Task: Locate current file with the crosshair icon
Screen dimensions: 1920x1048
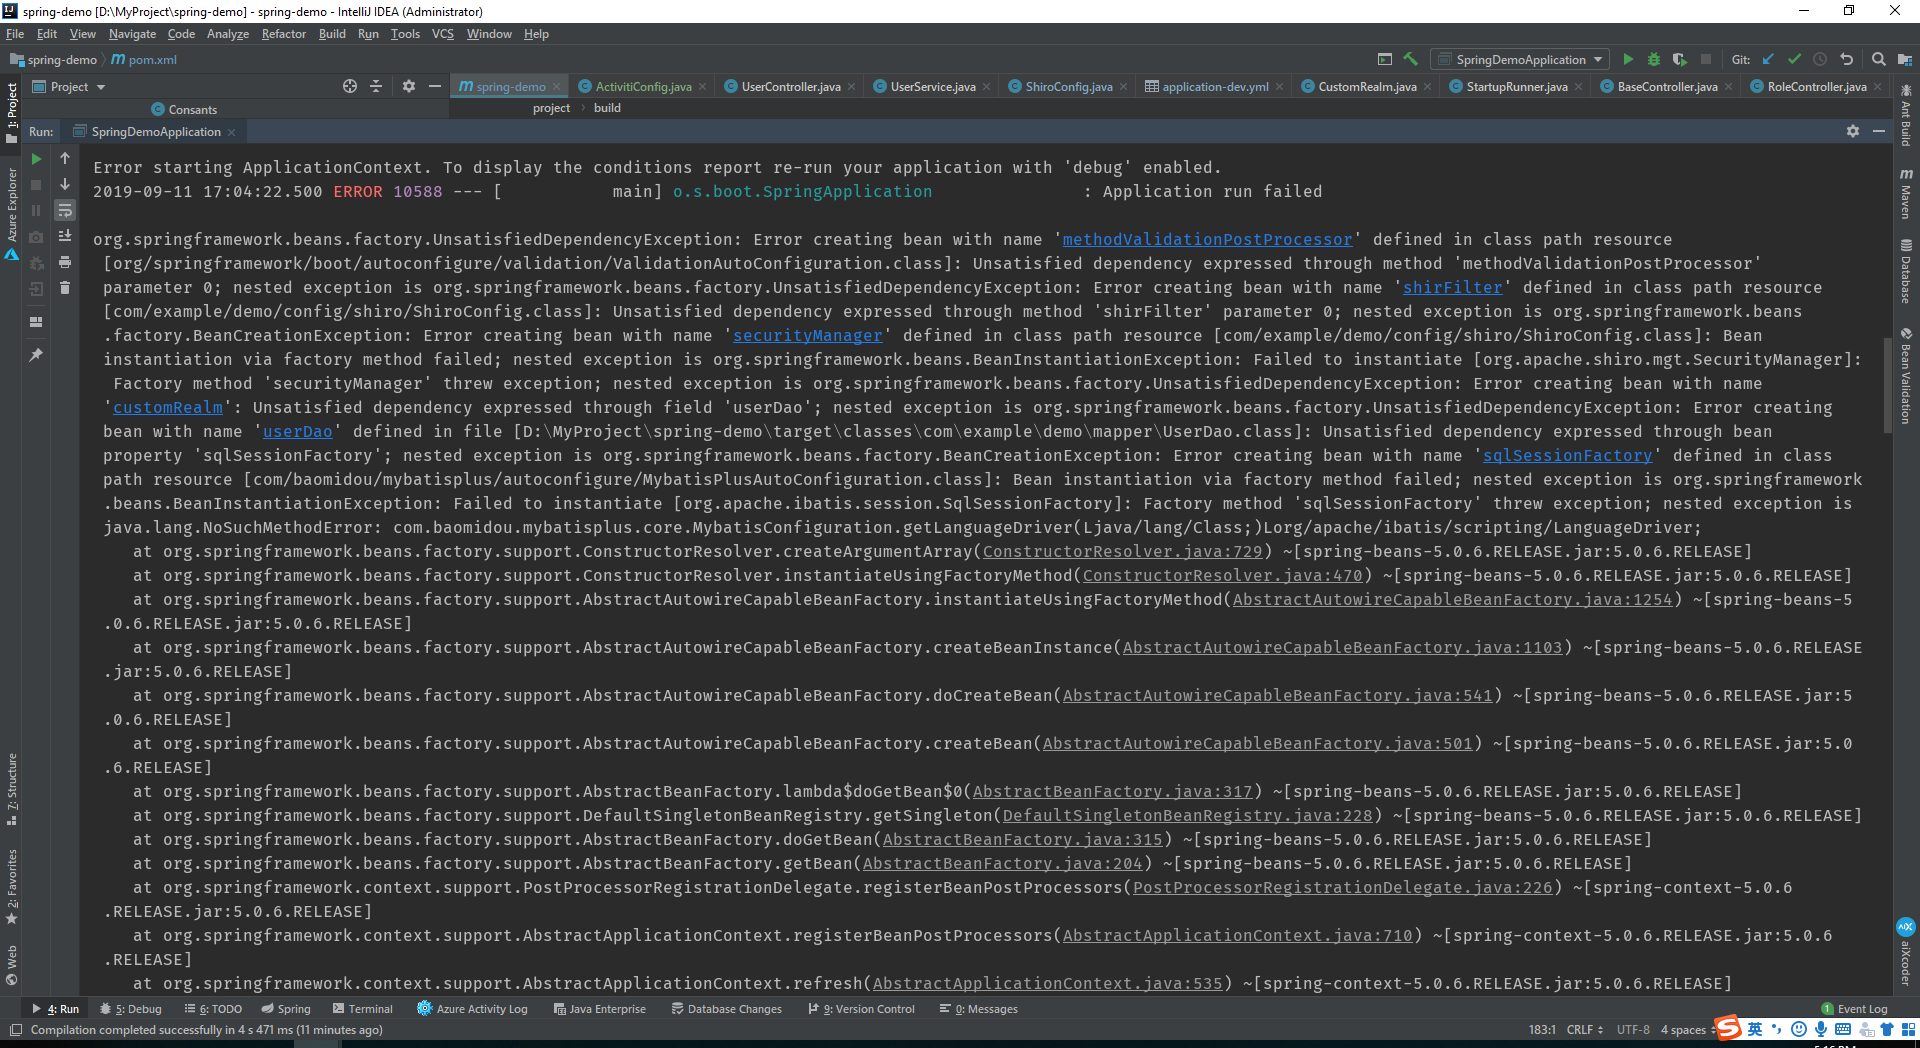Action: tap(350, 86)
